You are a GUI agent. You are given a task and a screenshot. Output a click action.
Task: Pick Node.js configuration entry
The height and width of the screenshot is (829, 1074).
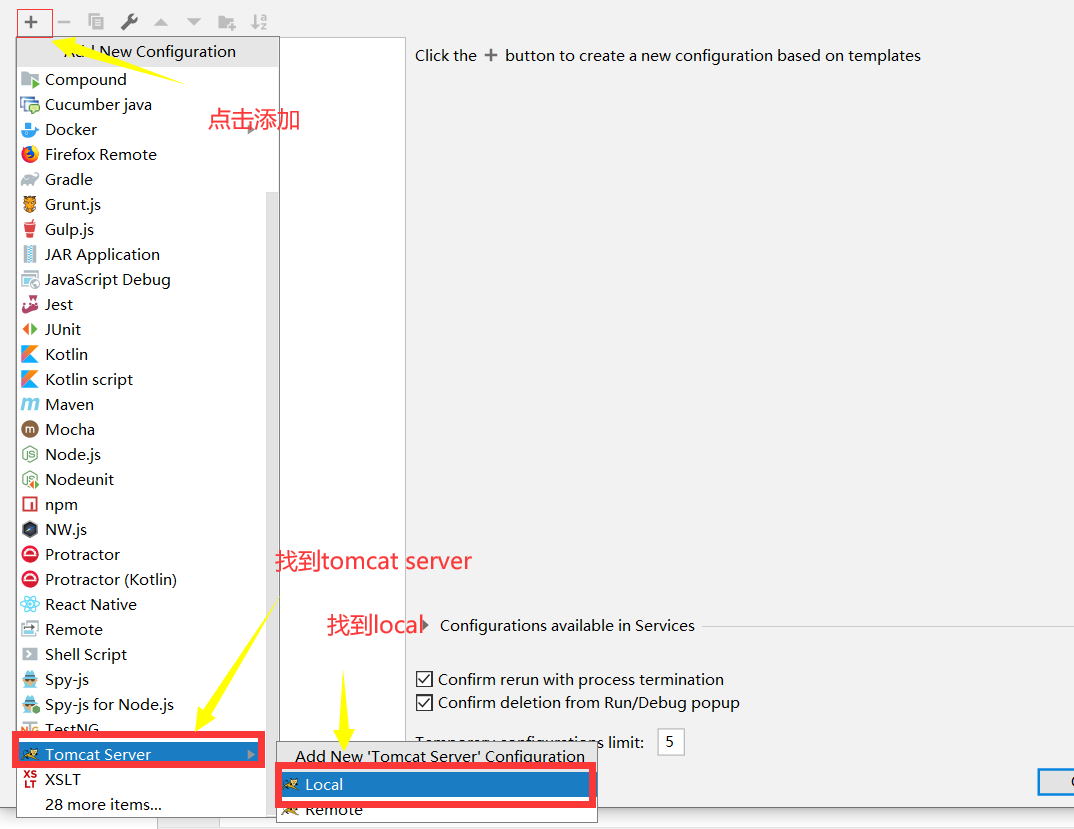point(142,454)
